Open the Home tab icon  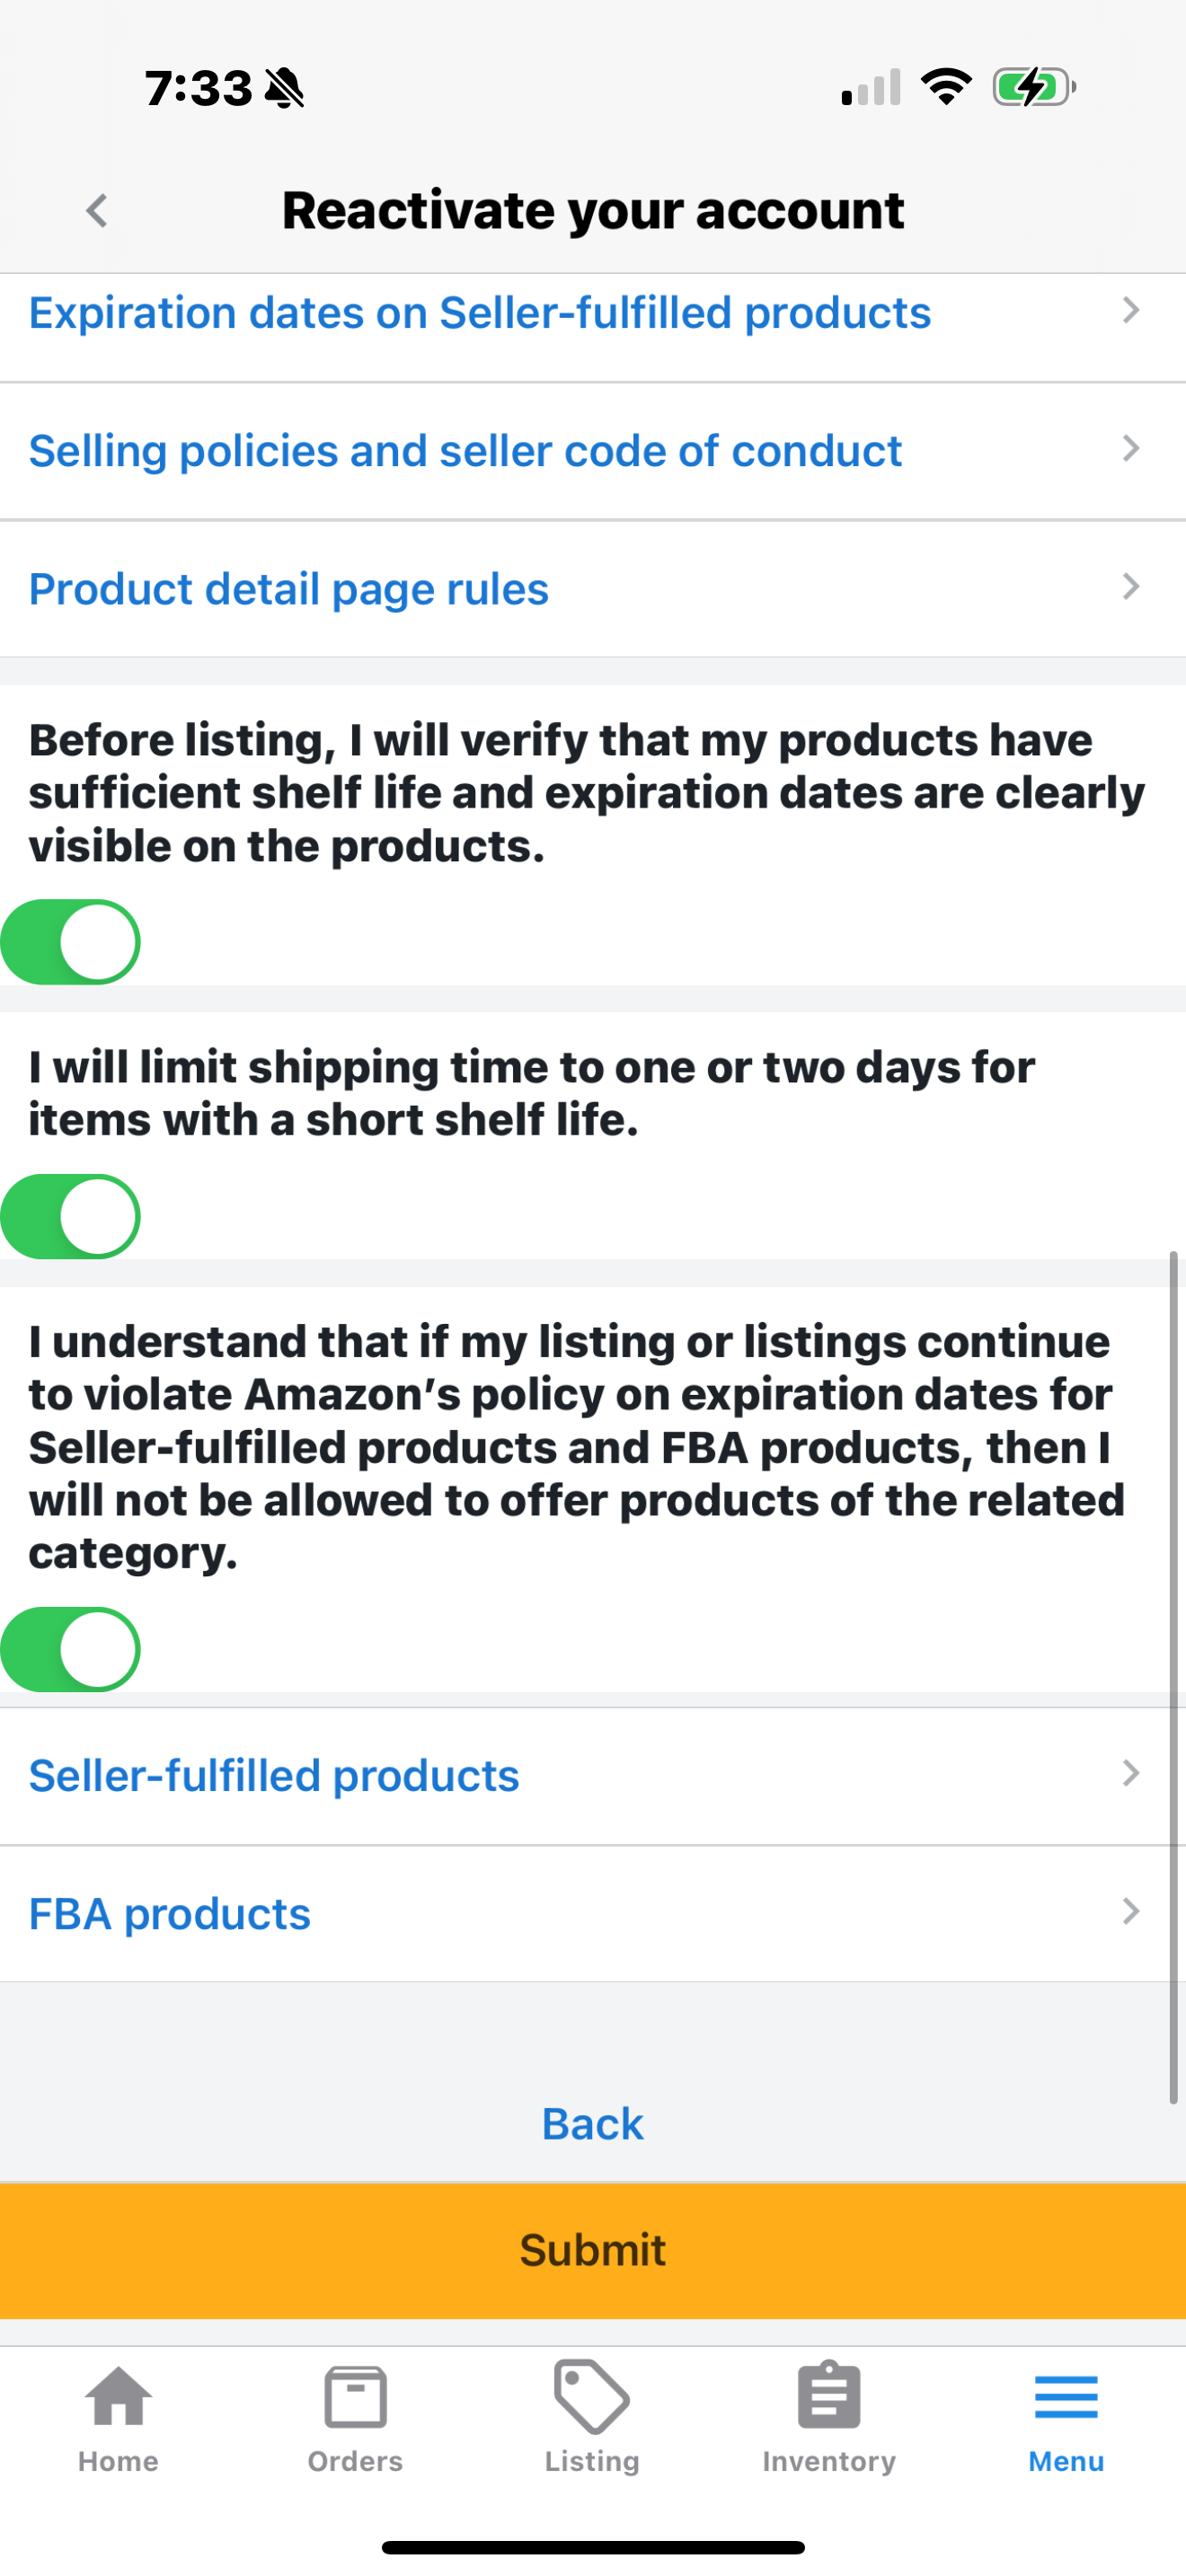(x=118, y=2398)
